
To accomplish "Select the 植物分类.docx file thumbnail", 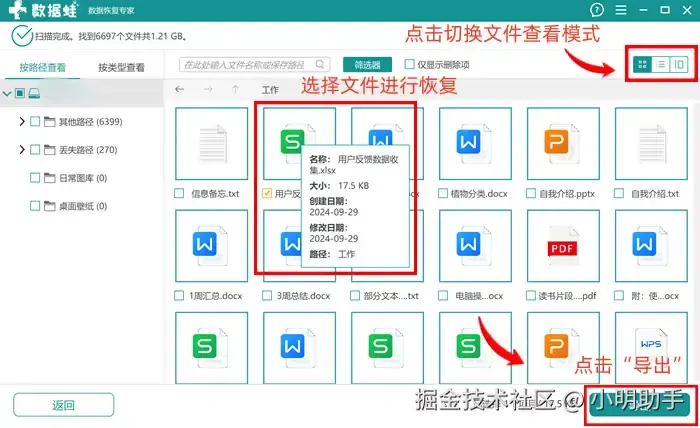I will [x=475, y=144].
